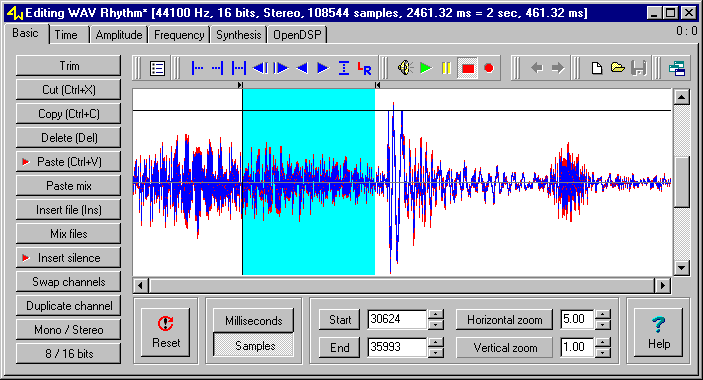Click the selection start marker above waveform
703x380 pixels.
240,85
